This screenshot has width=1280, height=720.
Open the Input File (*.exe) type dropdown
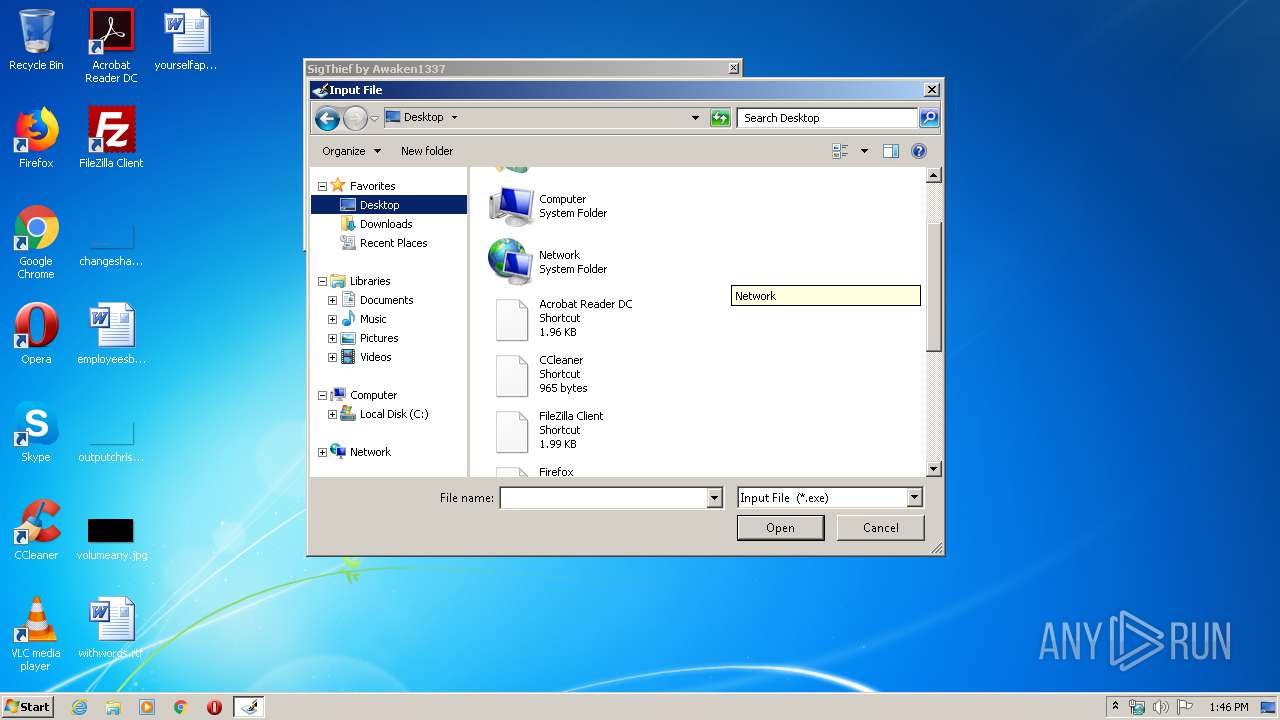point(914,497)
